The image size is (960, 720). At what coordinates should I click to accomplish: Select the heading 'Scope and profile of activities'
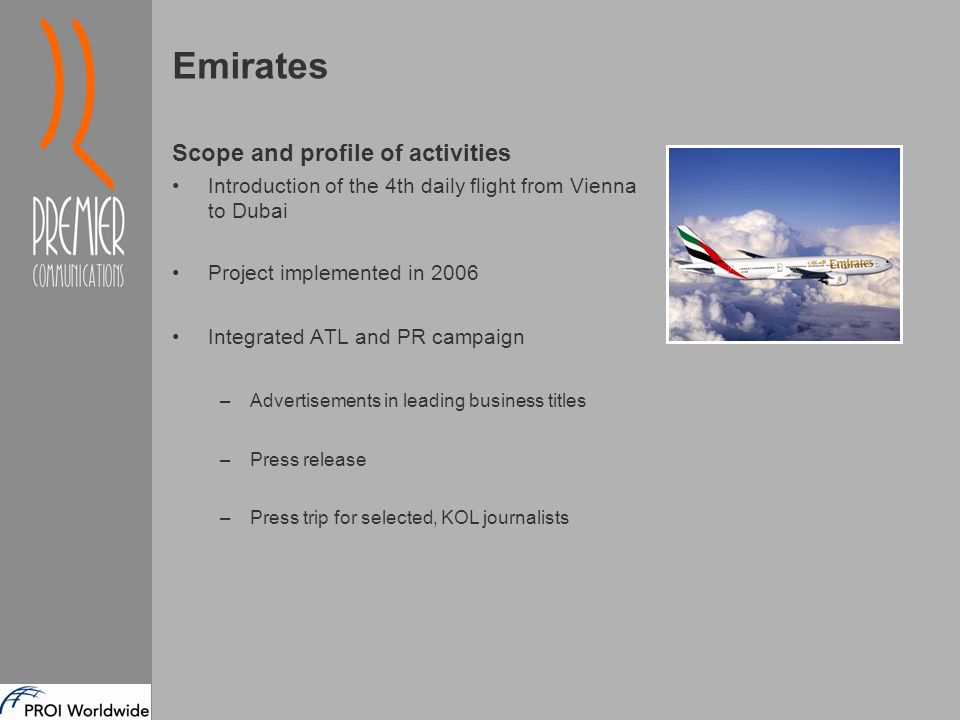click(341, 153)
